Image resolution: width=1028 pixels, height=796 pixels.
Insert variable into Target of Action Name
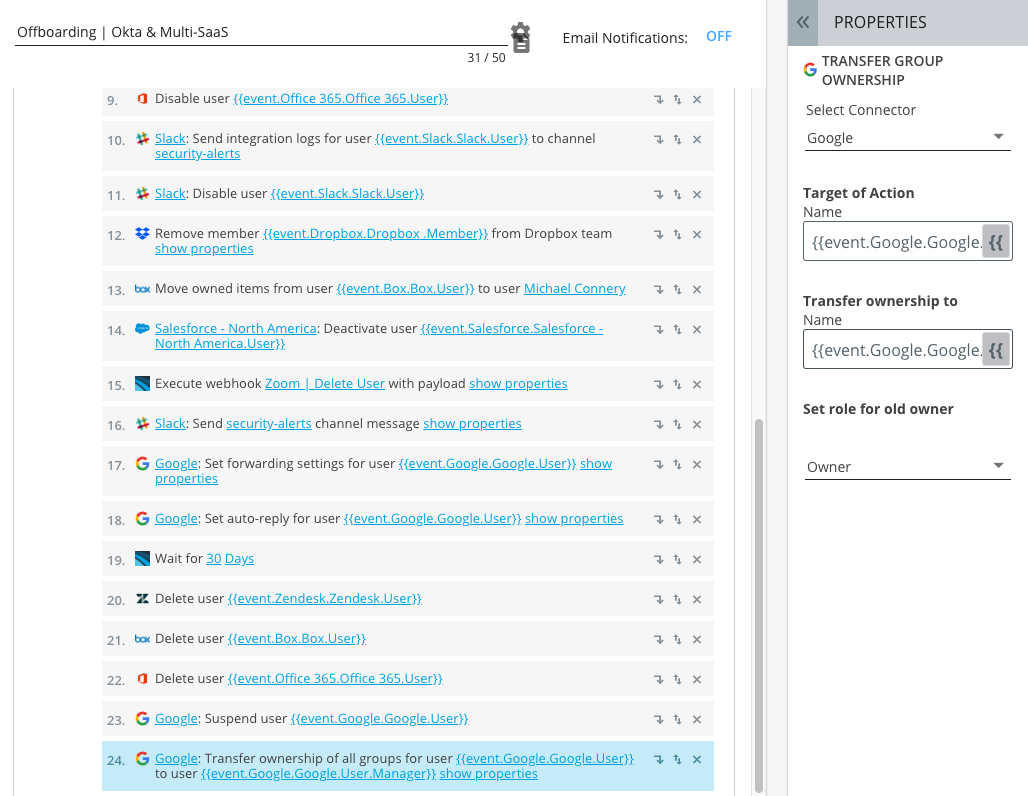(996, 242)
